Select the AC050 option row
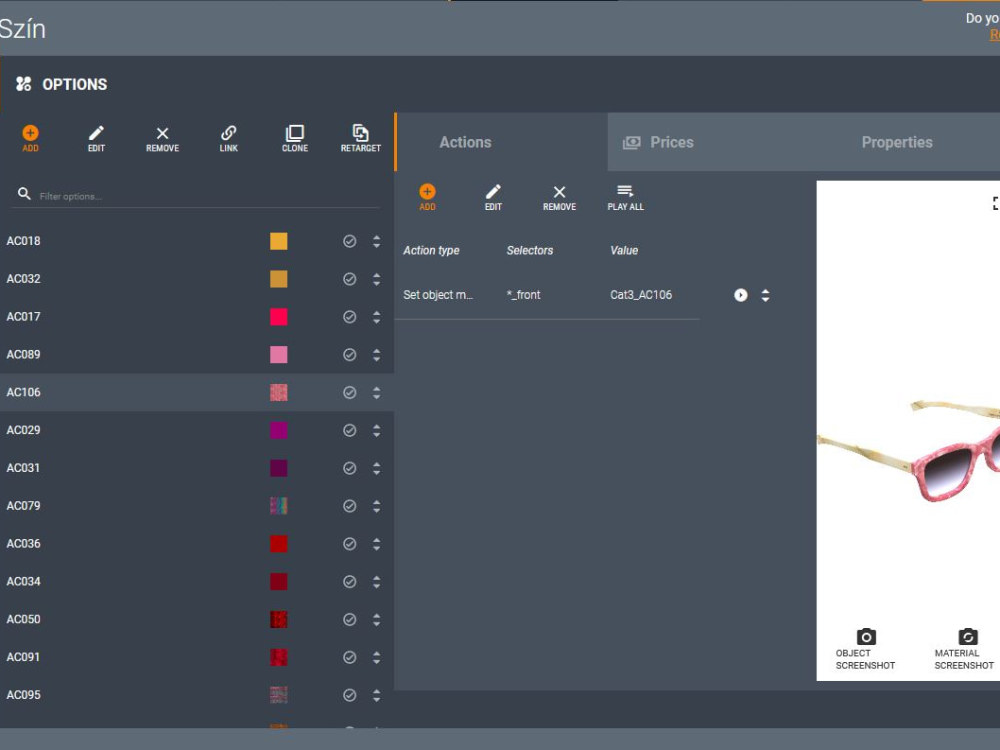The width and height of the screenshot is (1000, 750). point(196,619)
